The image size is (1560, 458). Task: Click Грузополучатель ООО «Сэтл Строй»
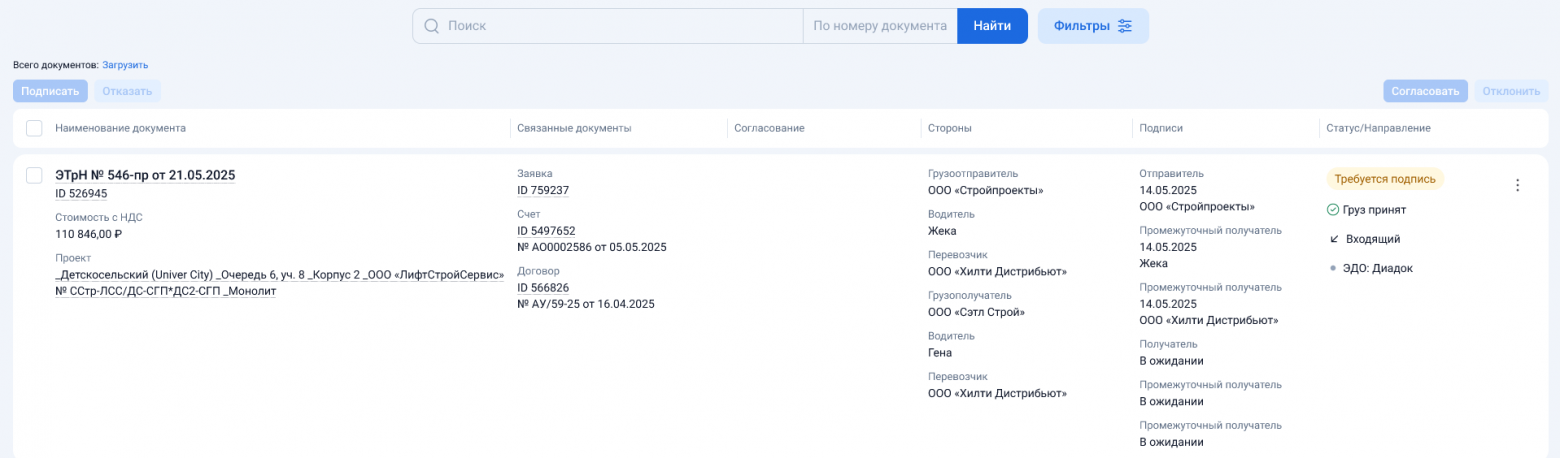[x=977, y=312]
